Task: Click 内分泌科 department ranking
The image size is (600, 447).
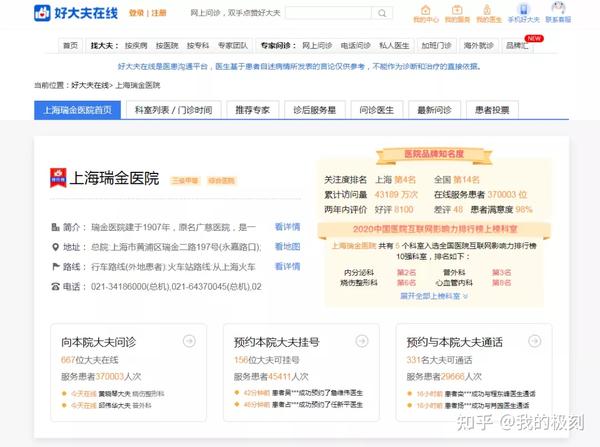Action: pyautogui.click(x=359, y=272)
